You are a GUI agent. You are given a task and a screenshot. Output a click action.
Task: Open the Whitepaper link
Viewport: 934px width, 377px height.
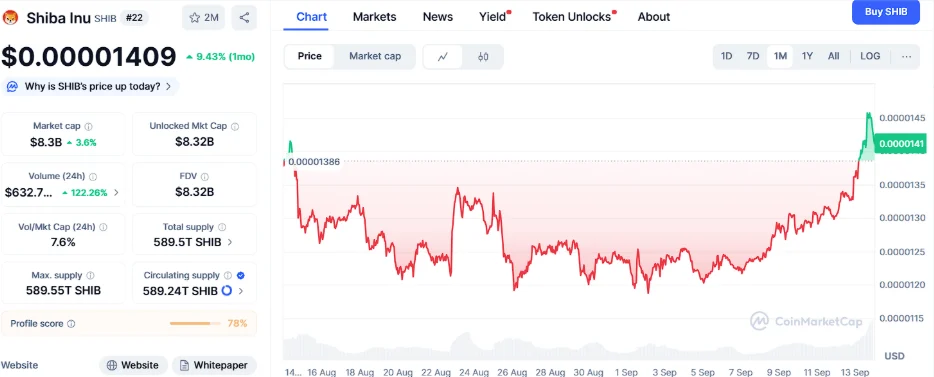(x=214, y=365)
